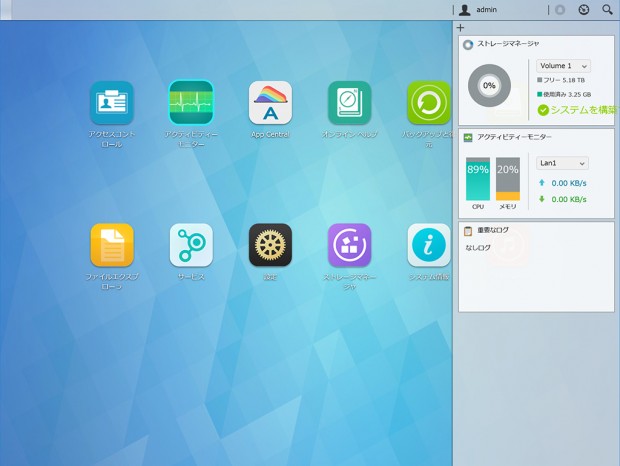
Task: Click the admin user icon
Action: pyautogui.click(x=465, y=10)
